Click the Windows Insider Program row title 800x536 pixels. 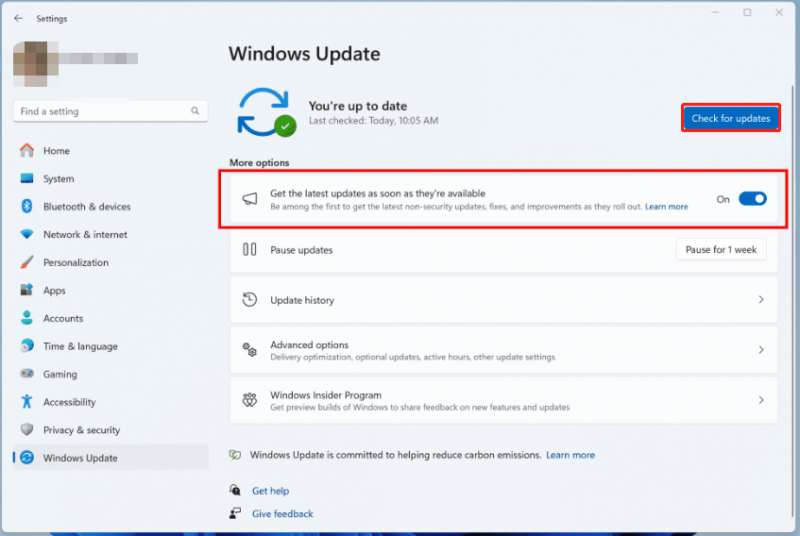pyautogui.click(x=326, y=395)
